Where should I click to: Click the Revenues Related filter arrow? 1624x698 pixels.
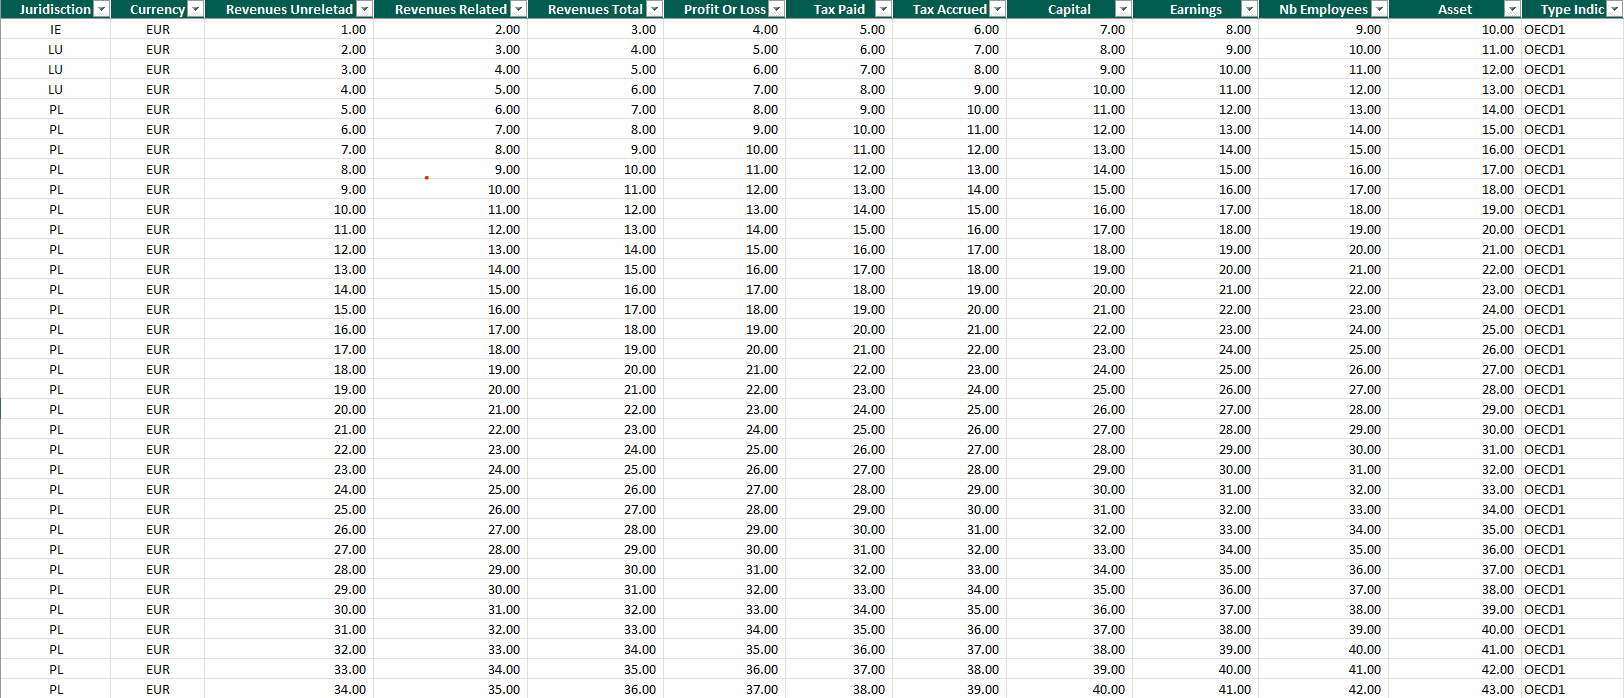point(518,9)
